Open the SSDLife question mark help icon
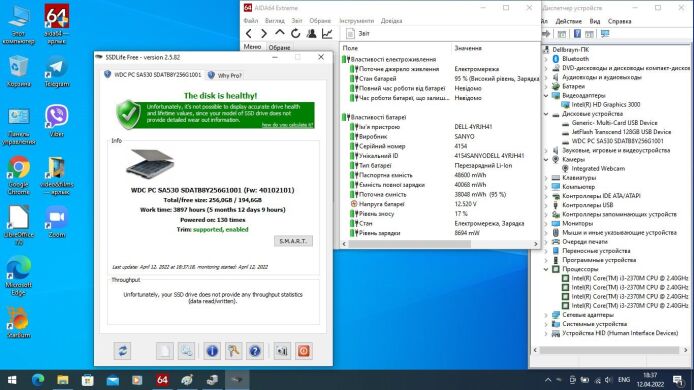The height and width of the screenshot is (390, 694). tap(255, 351)
